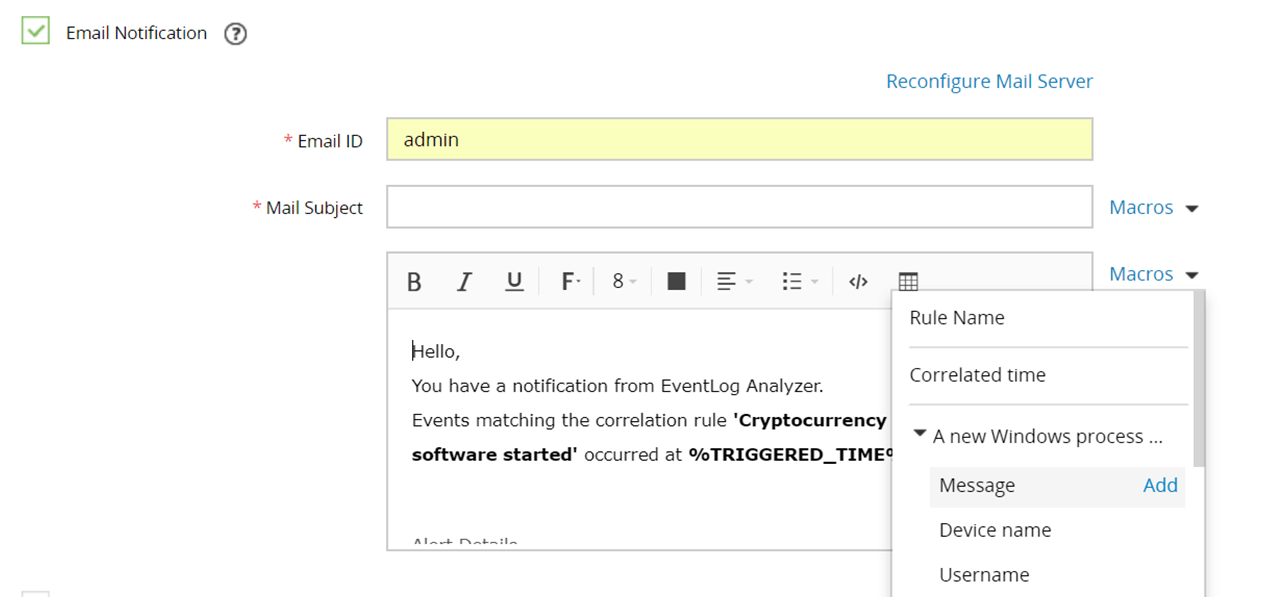Click Add next to Message
The image size is (1282, 597).
click(x=1160, y=485)
